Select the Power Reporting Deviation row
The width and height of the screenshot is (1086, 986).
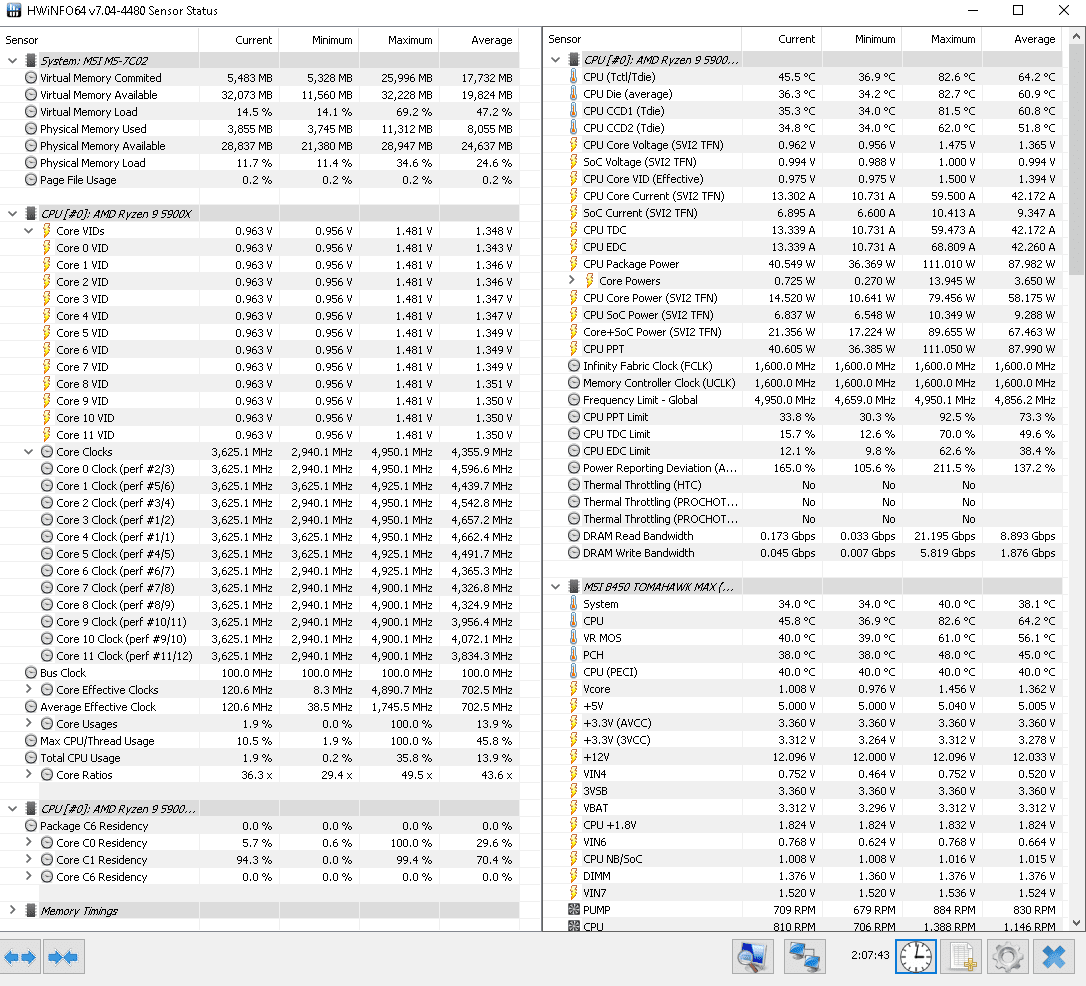click(x=803, y=468)
